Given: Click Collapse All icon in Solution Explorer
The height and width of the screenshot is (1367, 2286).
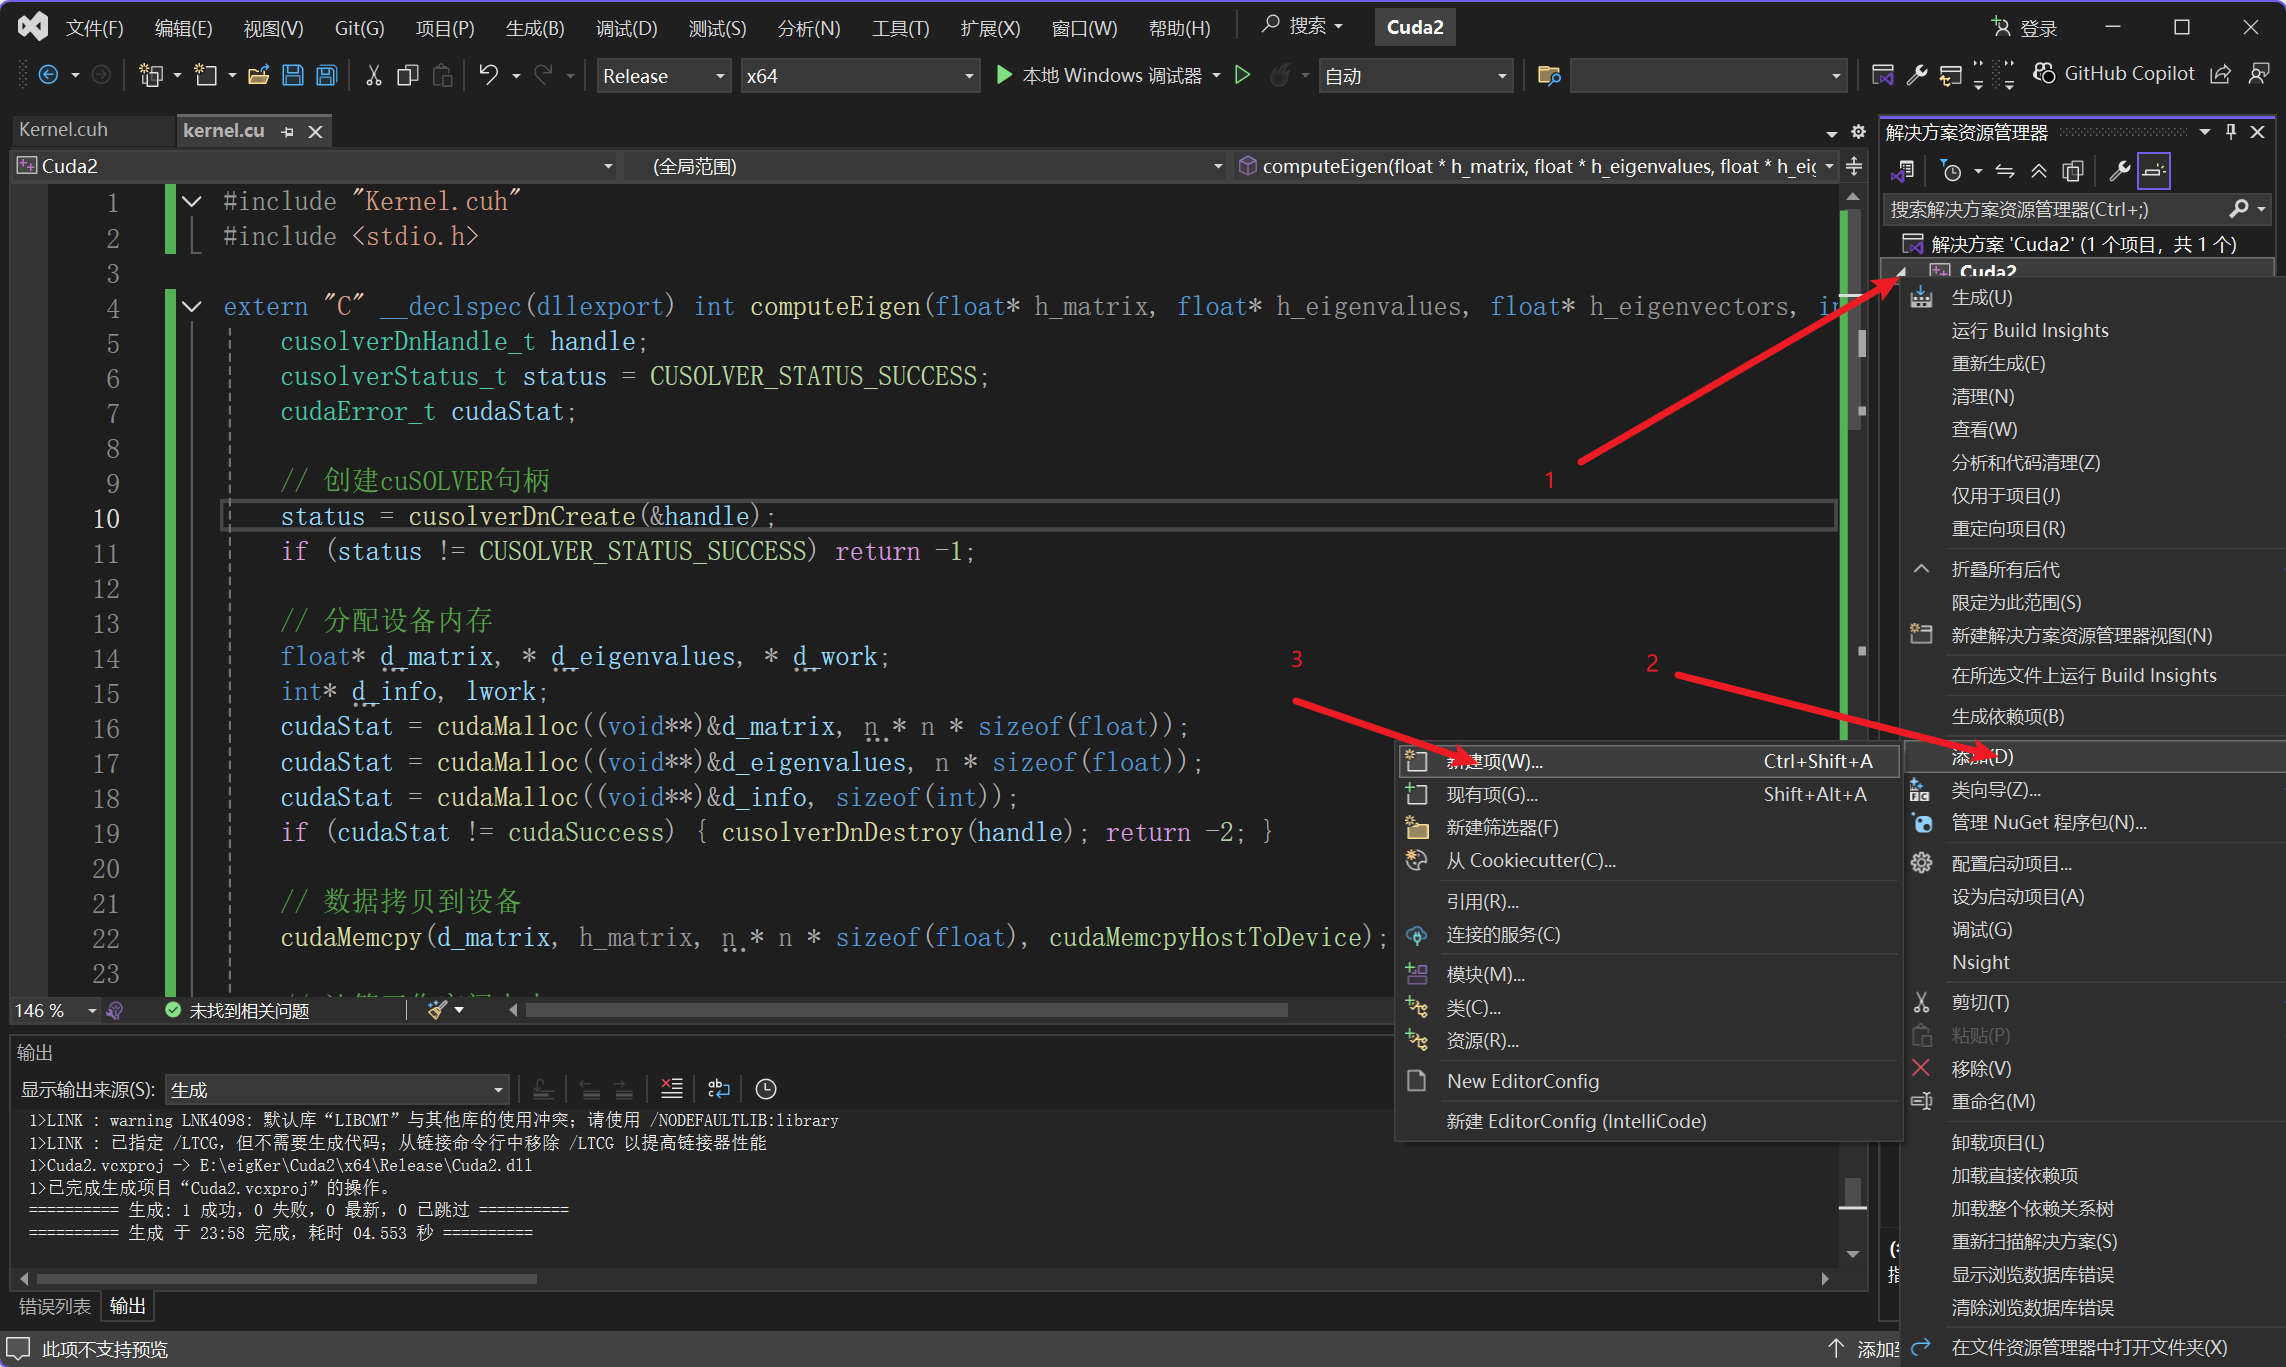Looking at the screenshot, I should coord(2038,171).
